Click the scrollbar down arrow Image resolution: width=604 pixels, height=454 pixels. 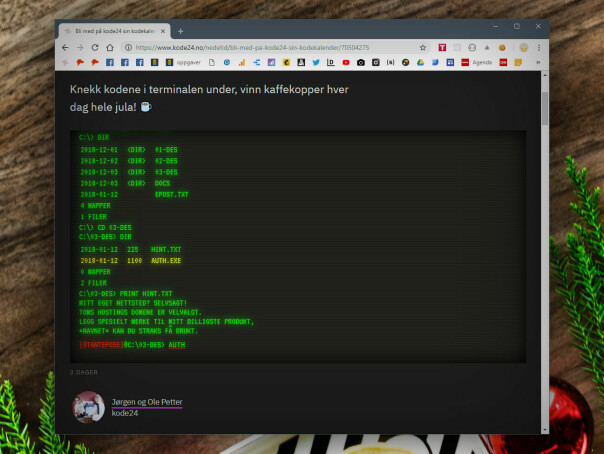coord(545,430)
